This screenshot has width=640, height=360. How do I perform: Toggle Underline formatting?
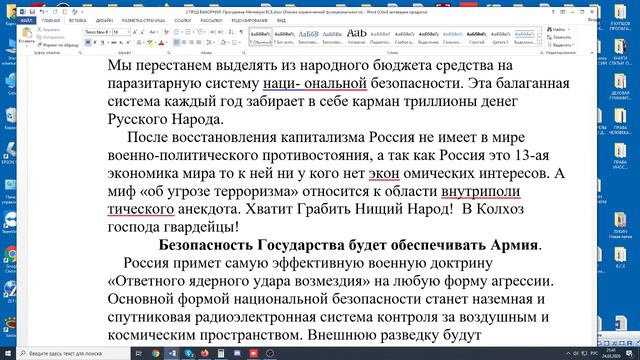(103, 42)
